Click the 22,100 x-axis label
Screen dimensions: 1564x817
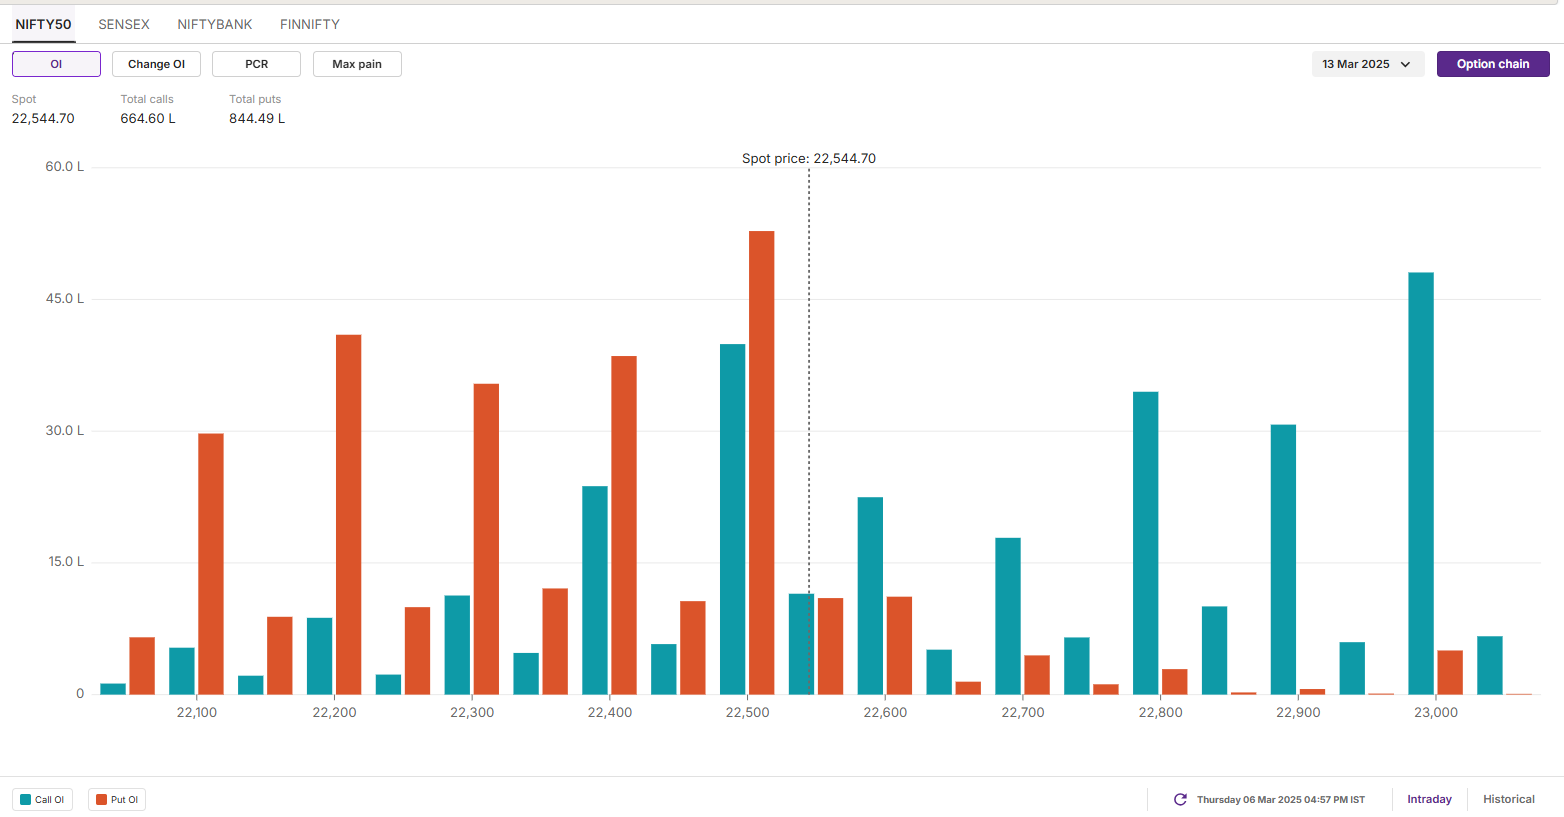[196, 712]
